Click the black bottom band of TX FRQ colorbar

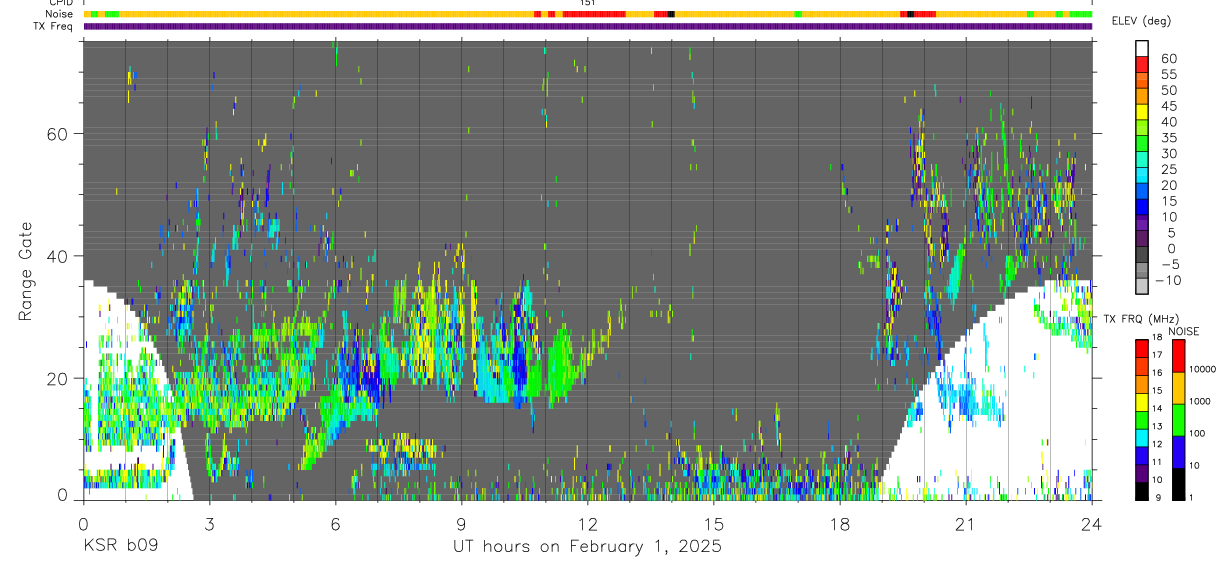pos(1141,492)
